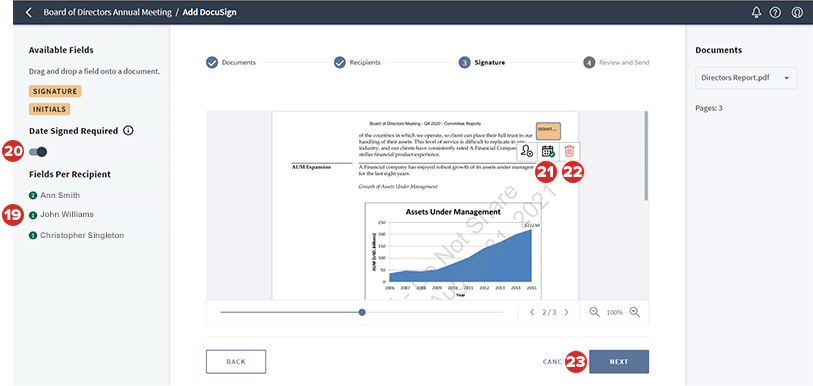This screenshot has height=386, width=813.
Task: Select the Recipients step
Action: (x=358, y=62)
